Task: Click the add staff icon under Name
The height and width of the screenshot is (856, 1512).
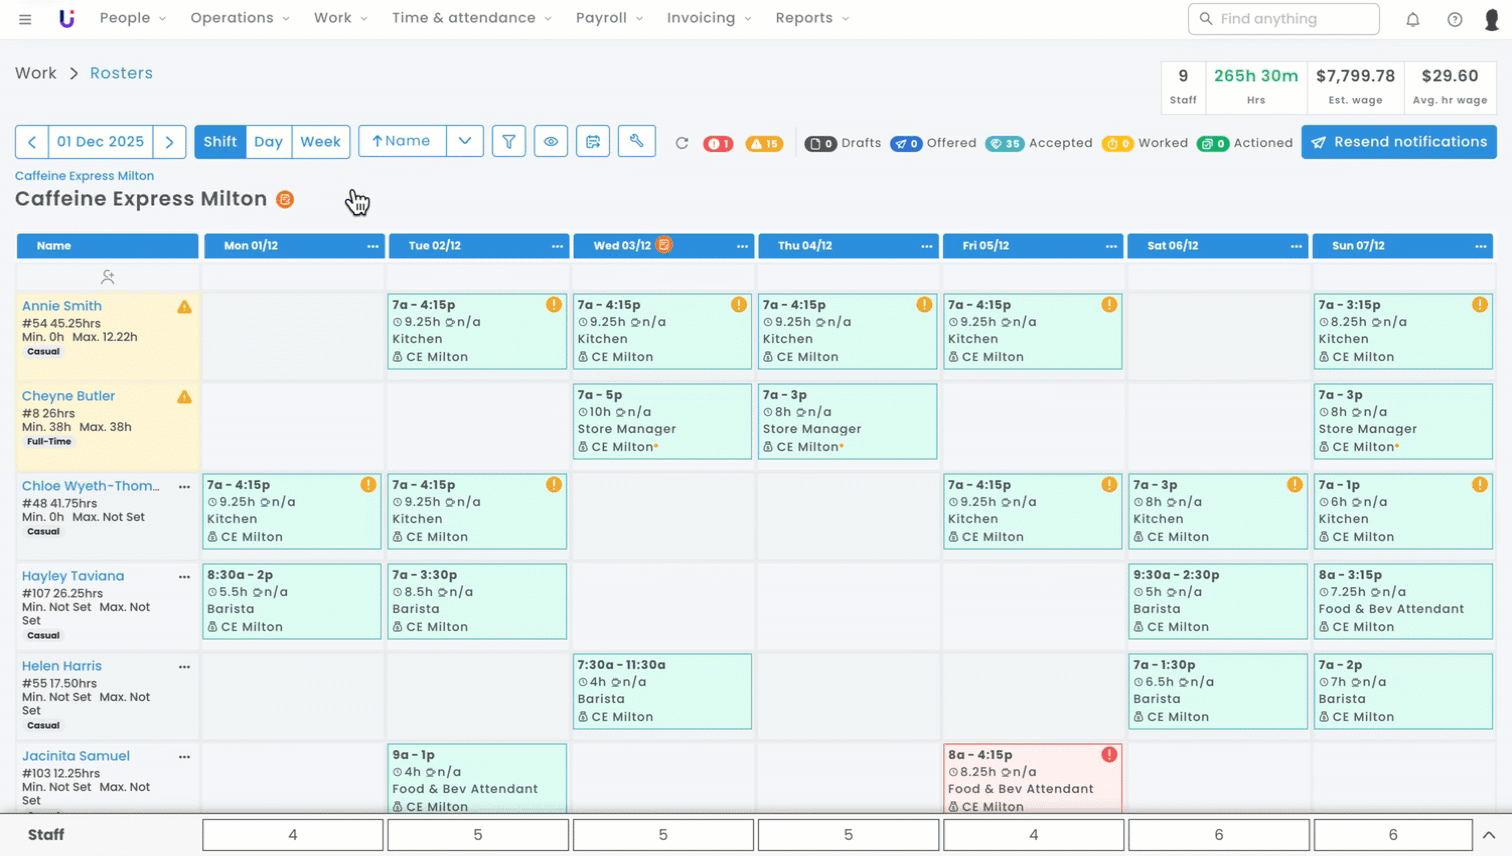Action: point(108,277)
